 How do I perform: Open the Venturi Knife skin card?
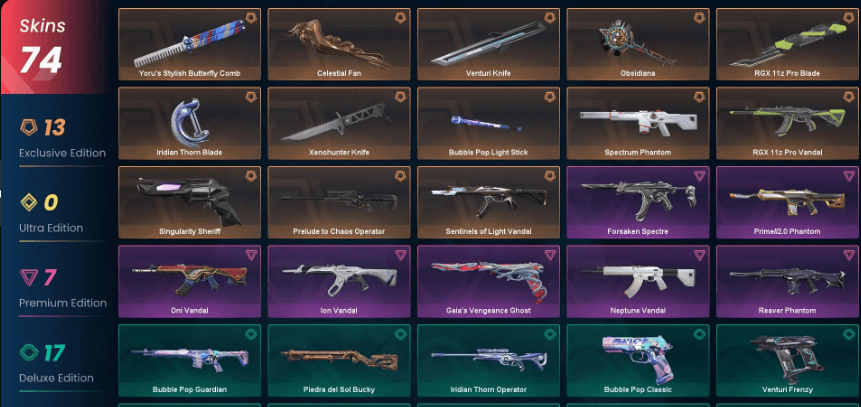pos(488,44)
